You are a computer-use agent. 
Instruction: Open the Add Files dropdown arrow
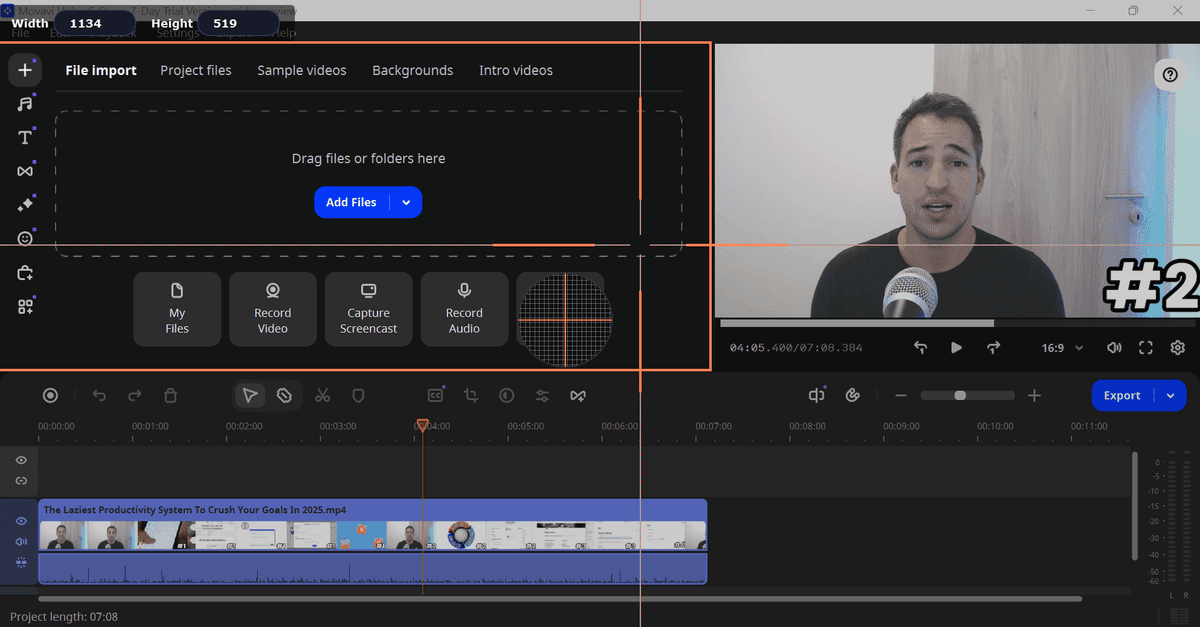point(406,202)
